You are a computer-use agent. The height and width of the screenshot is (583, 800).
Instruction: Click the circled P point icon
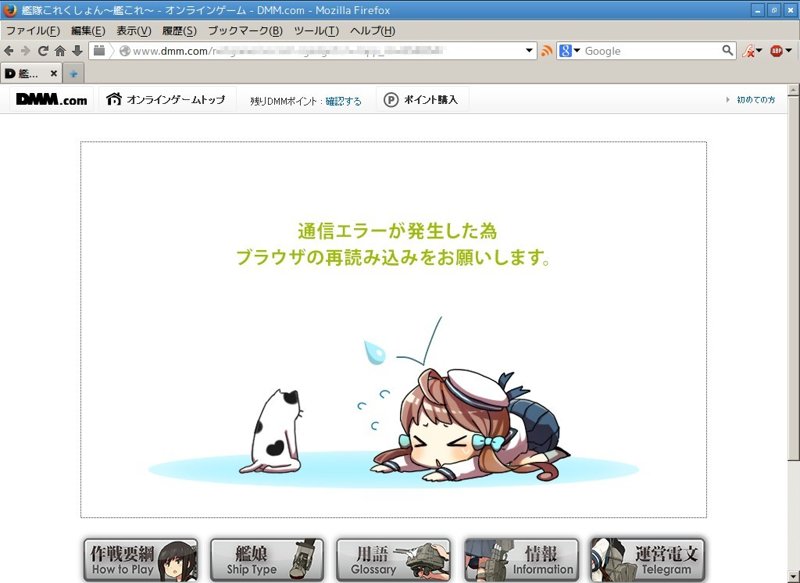(391, 99)
